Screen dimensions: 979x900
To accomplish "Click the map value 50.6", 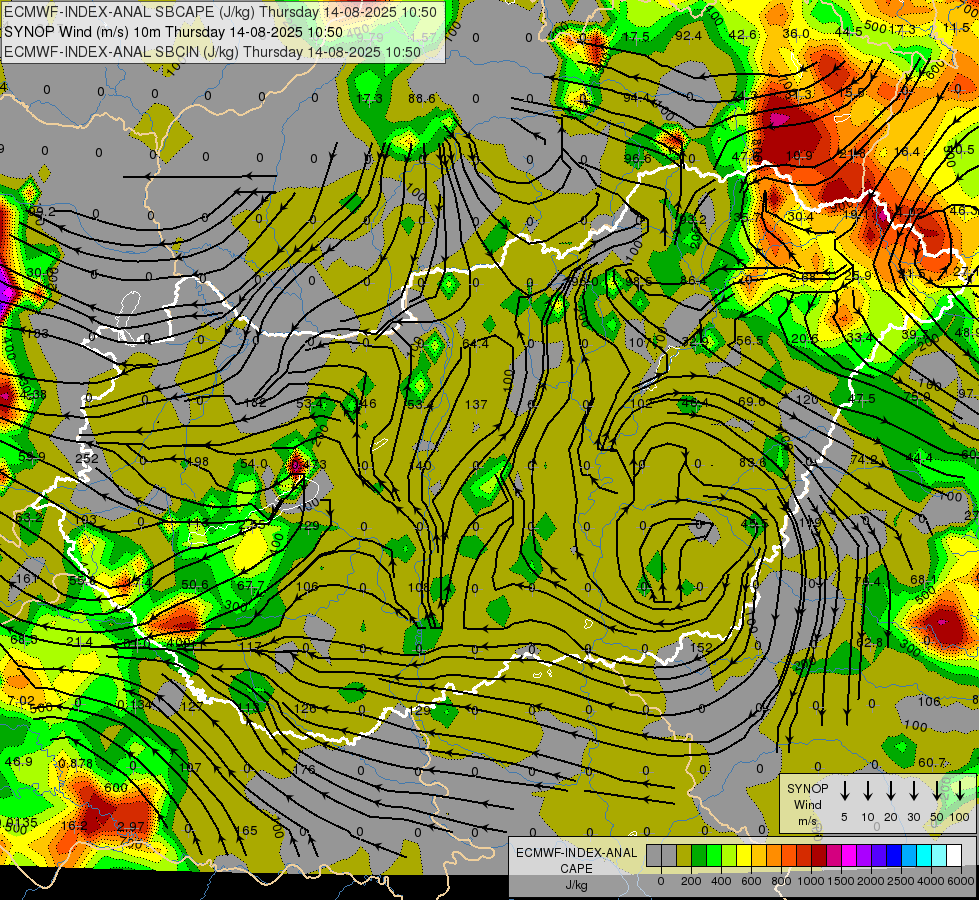I will pyautogui.click(x=195, y=585).
